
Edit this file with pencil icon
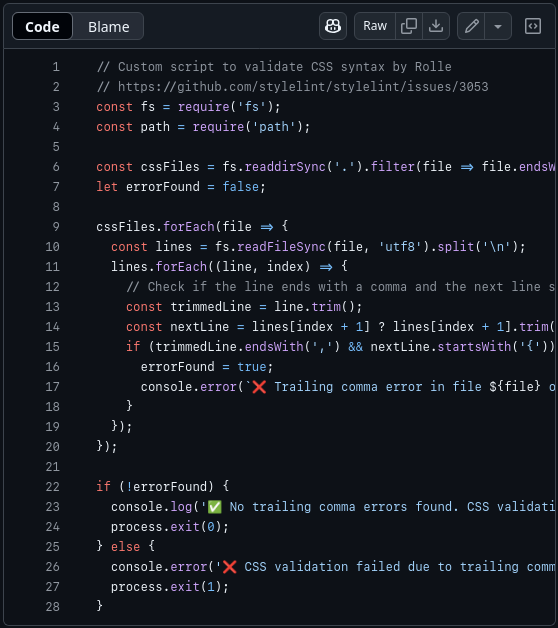[471, 26]
